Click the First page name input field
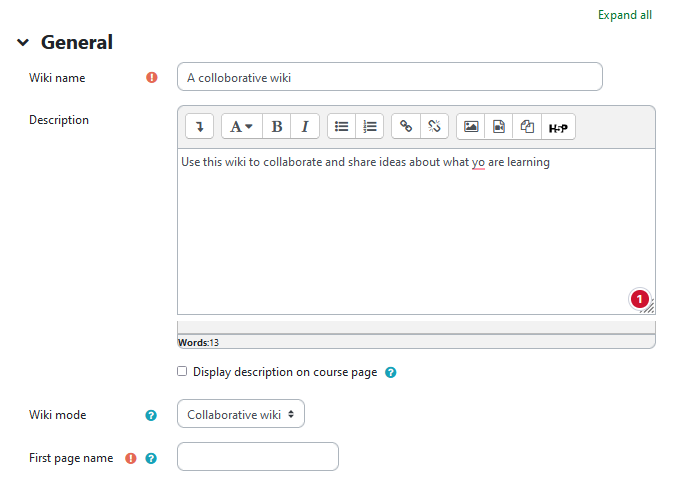This screenshot has height=482, width=678. click(x=258, y=456)
